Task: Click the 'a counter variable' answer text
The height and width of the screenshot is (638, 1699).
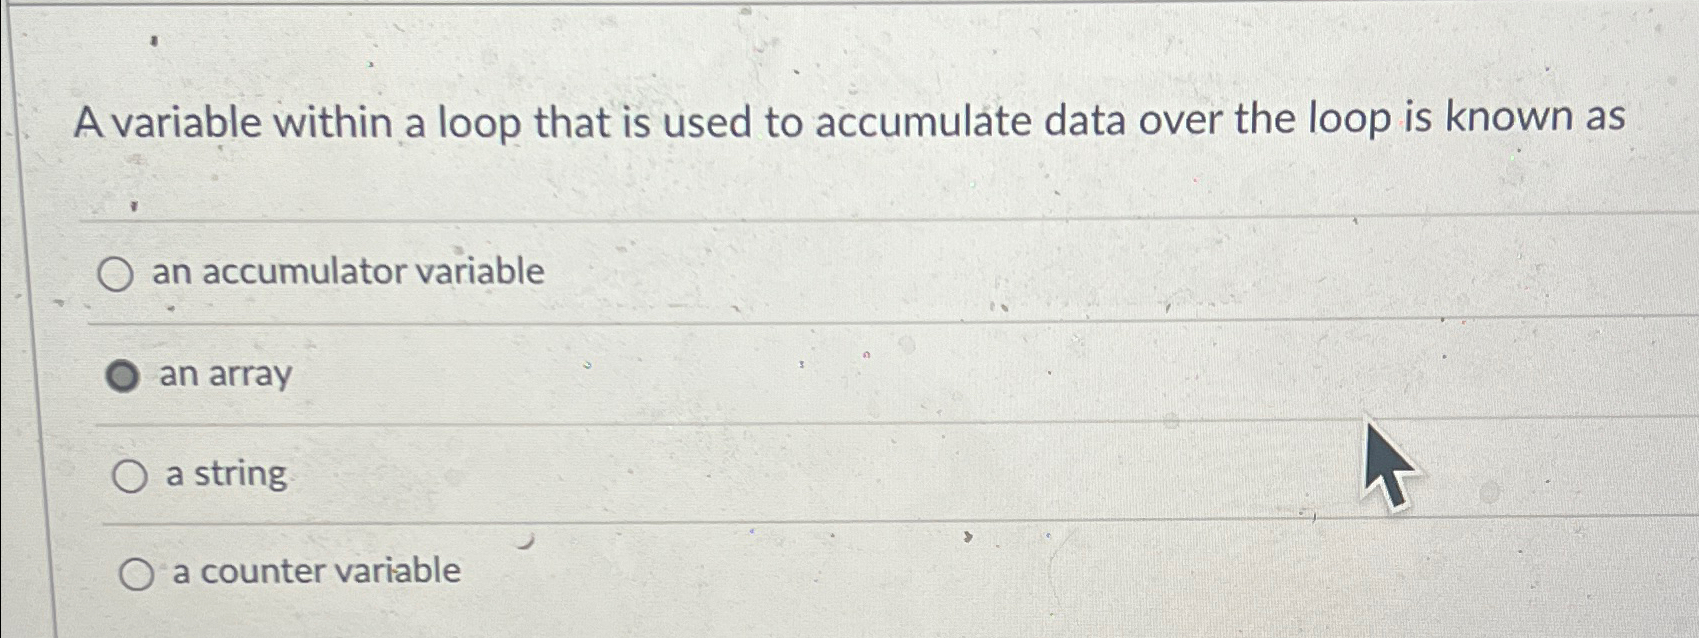Action: coord(315,571)
